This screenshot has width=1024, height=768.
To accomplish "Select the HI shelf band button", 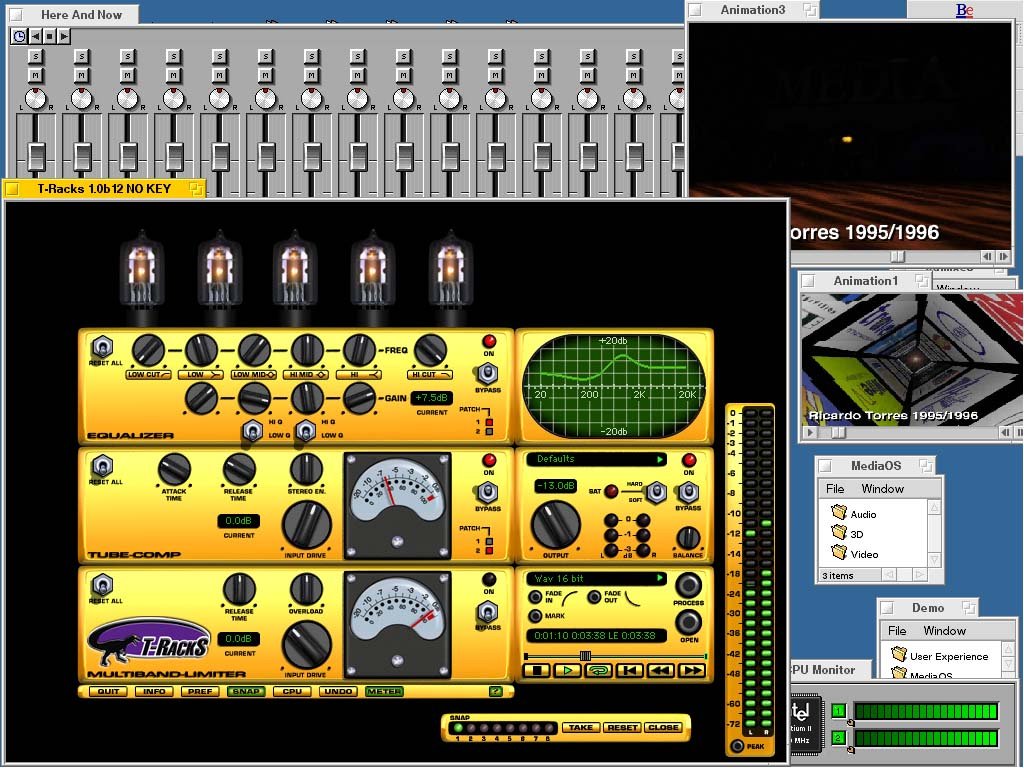I will (359, 375).
